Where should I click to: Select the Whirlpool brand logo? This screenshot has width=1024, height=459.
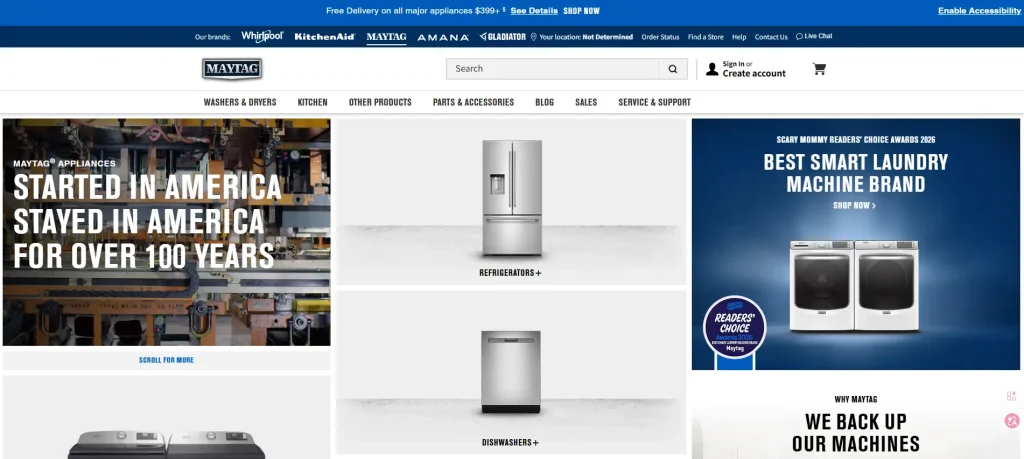click(x=262, y=37)
